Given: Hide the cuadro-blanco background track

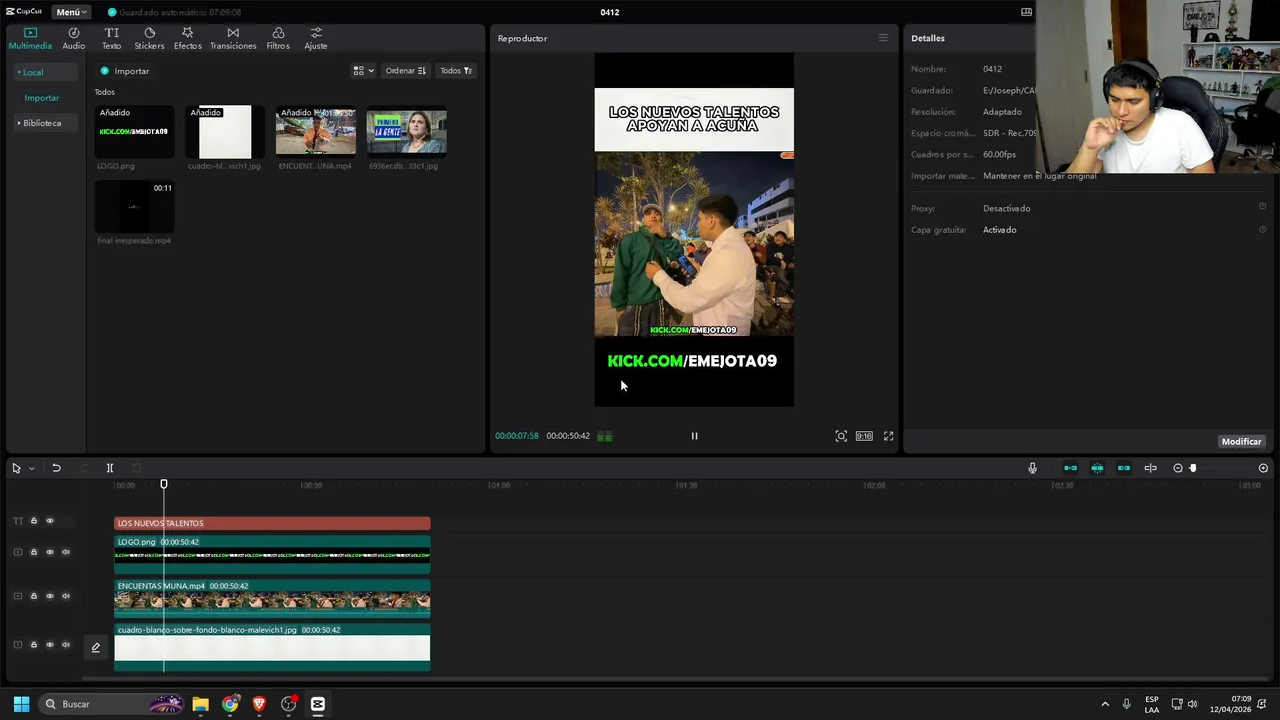Looking at the screenshot, I should pyautogui.click(x=49, y=645).
